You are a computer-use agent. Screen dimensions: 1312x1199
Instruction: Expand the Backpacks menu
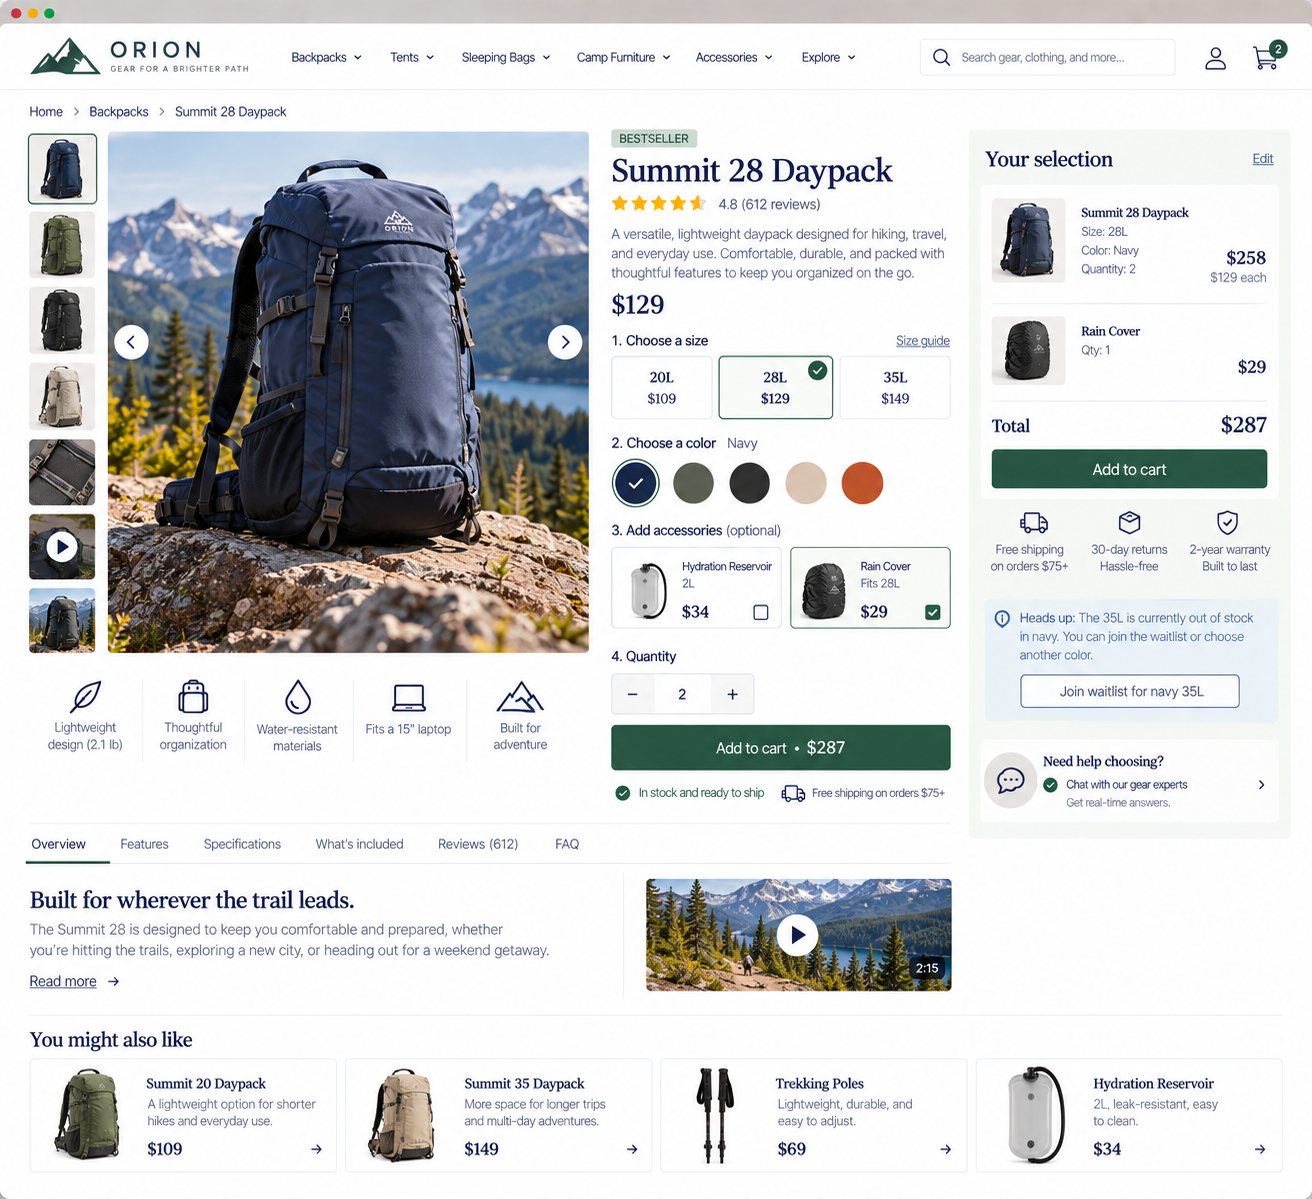pyautogui.click(x=327, y=57)
